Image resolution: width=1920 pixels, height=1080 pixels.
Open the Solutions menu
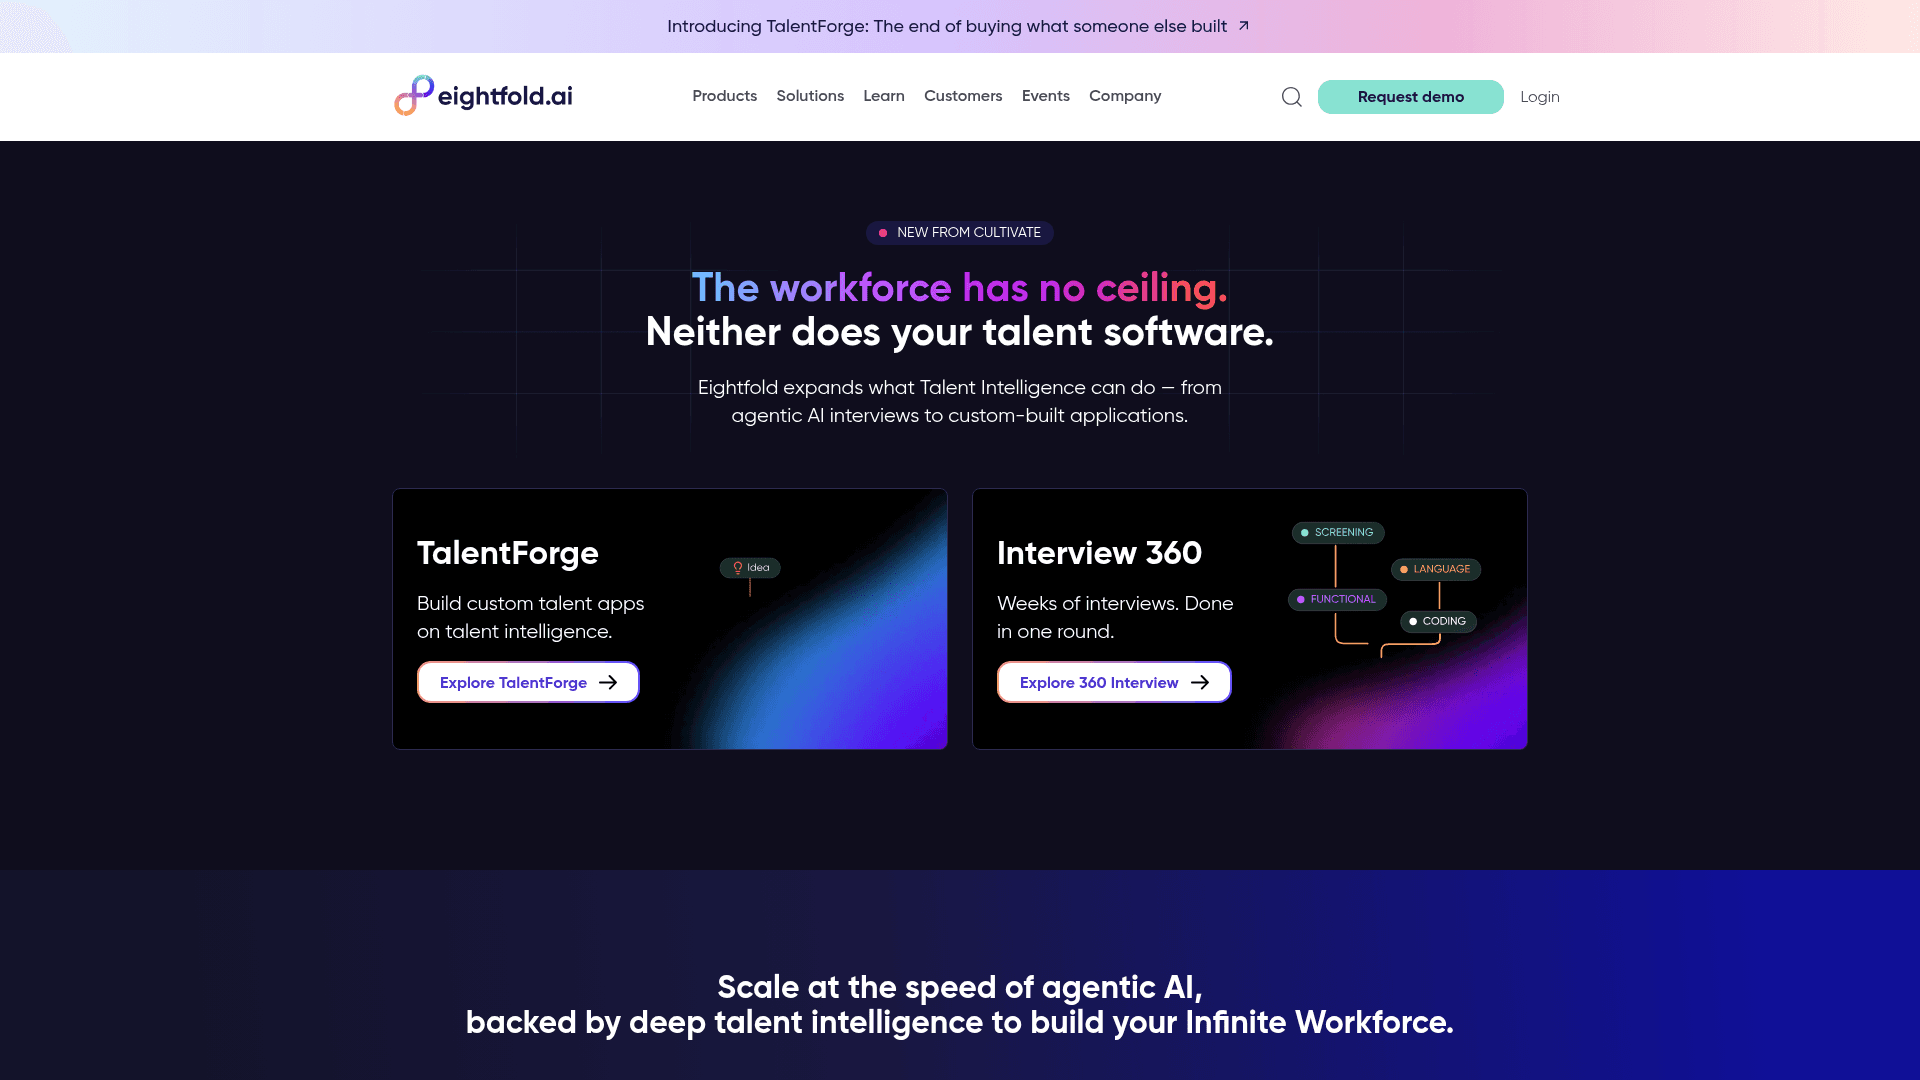810,96
